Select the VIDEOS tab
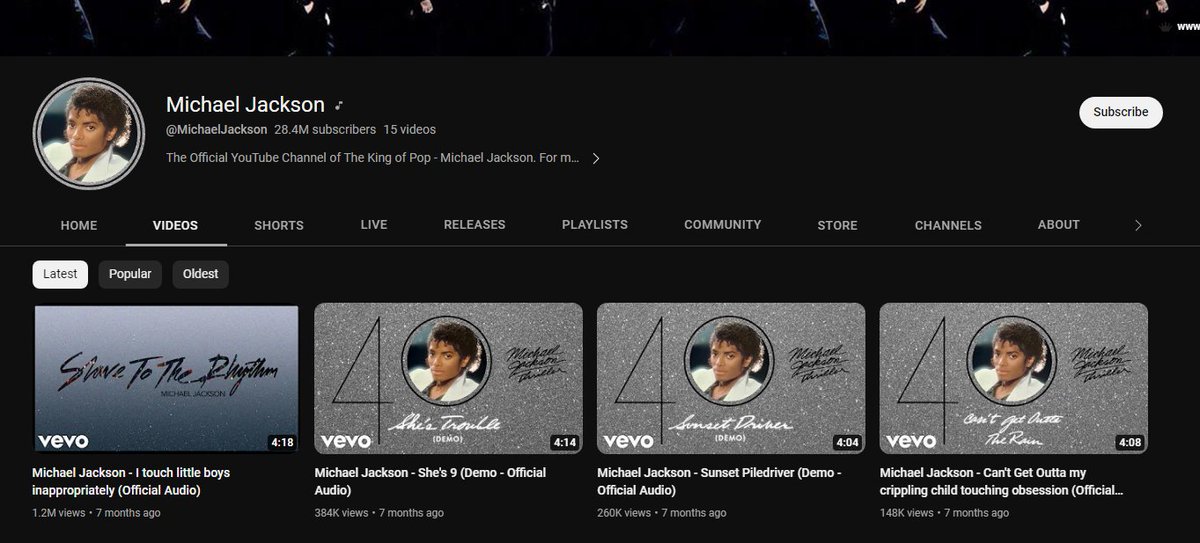Screen dimensions: 1200x543 click(176, 225)
